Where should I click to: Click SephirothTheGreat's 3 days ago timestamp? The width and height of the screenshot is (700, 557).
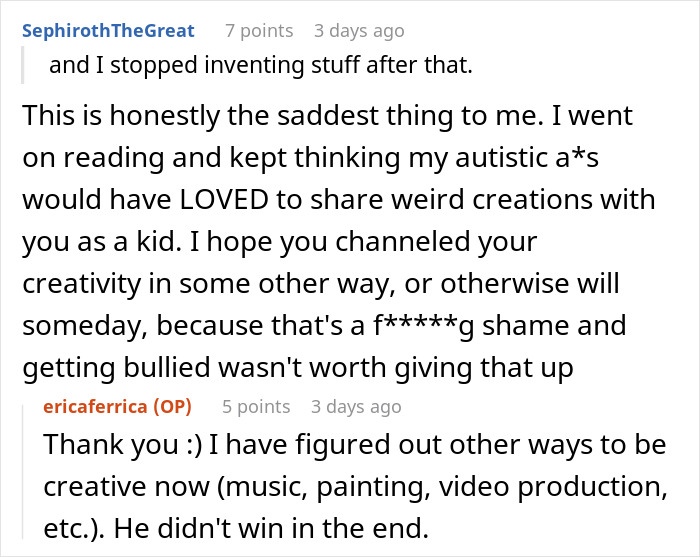pos(361,32)
